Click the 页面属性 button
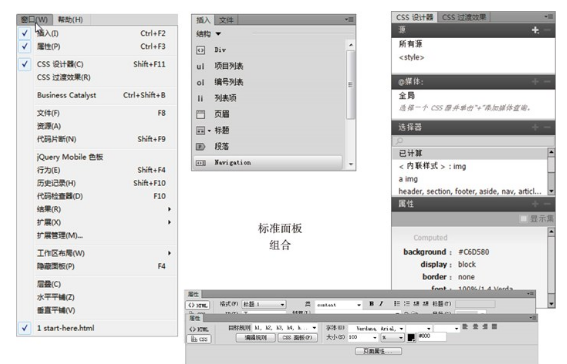Viewport: 567px width, 364px height. coord(378,351)
